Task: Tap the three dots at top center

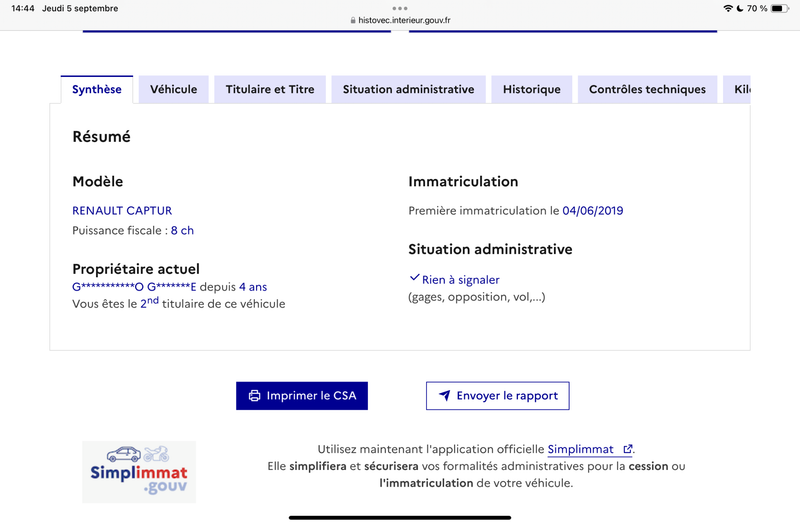Action: [399, 8]
